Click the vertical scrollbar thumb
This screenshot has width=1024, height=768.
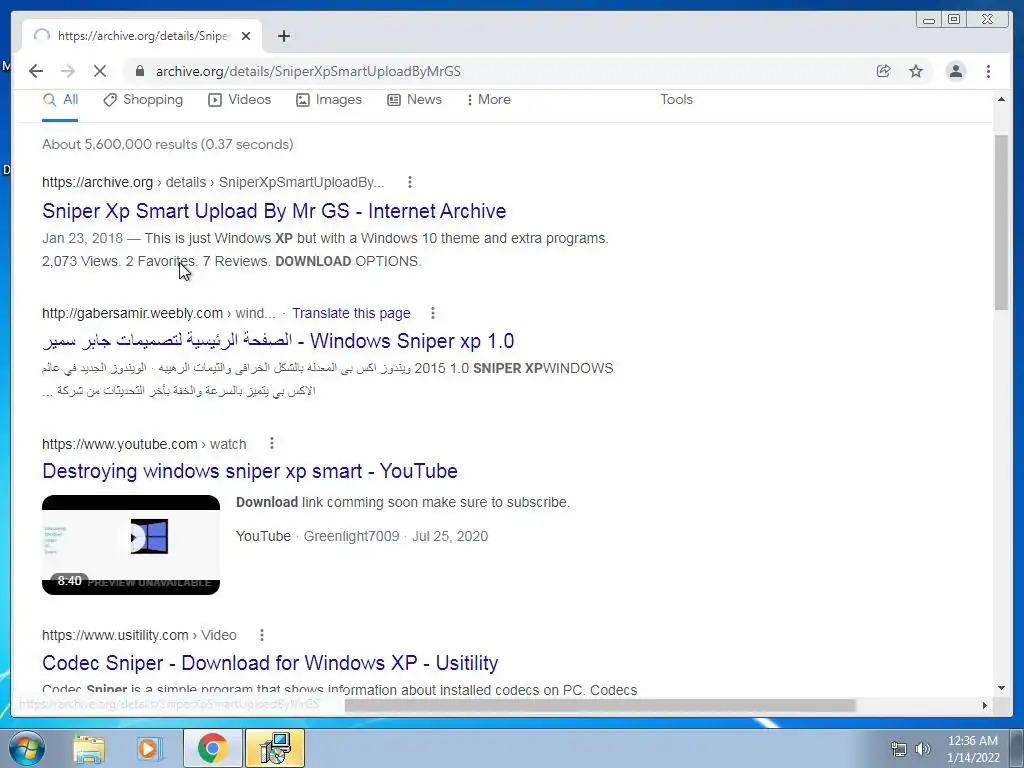(x=1001, y=222)
